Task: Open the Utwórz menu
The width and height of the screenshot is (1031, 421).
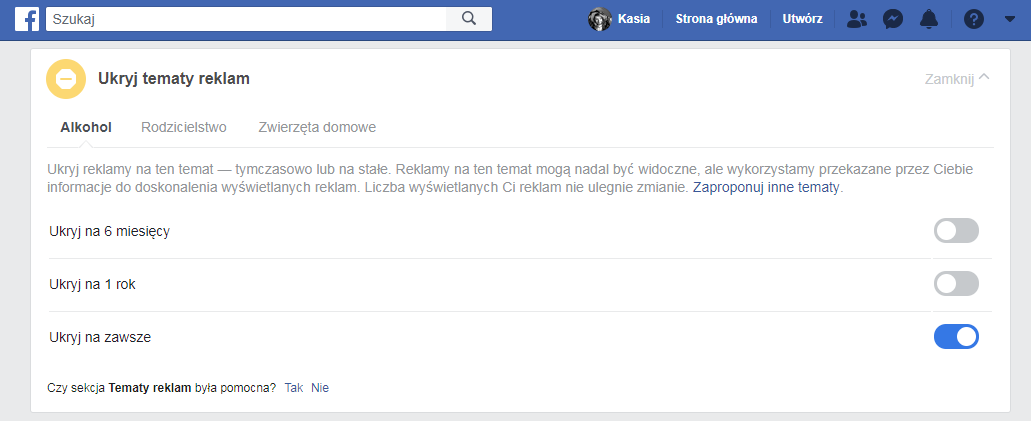Action: point(802,19)
